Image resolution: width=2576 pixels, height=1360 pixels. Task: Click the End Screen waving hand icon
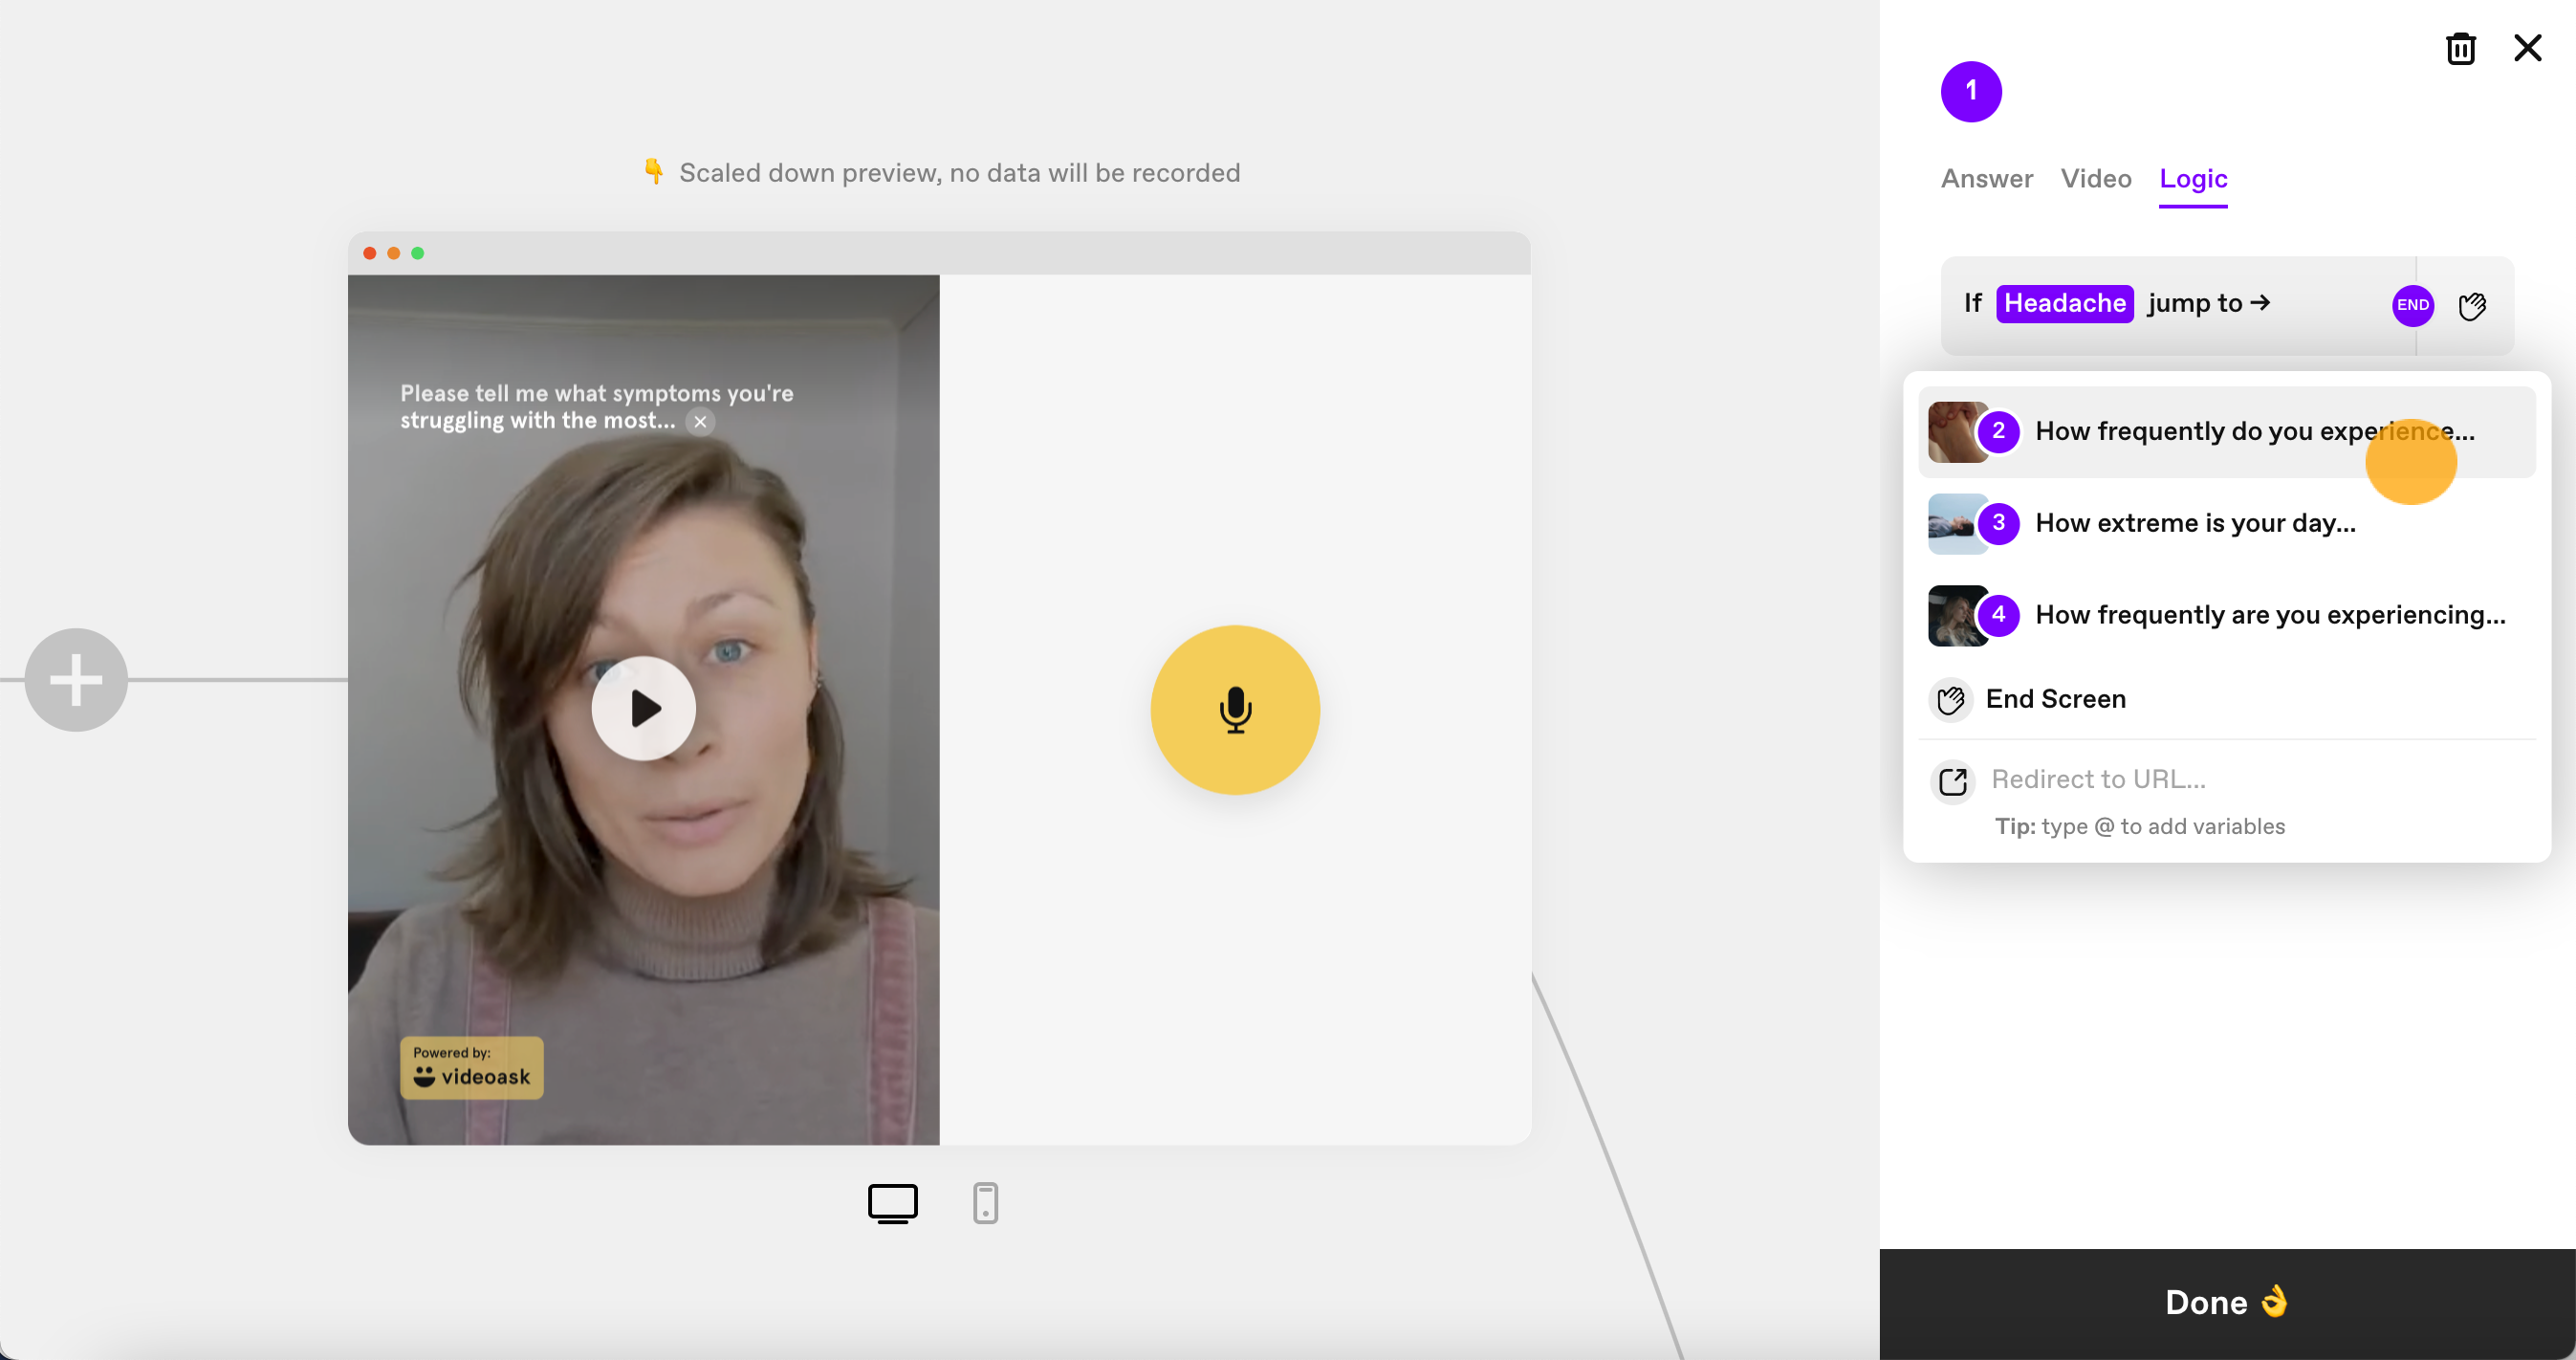[1950, 700]
